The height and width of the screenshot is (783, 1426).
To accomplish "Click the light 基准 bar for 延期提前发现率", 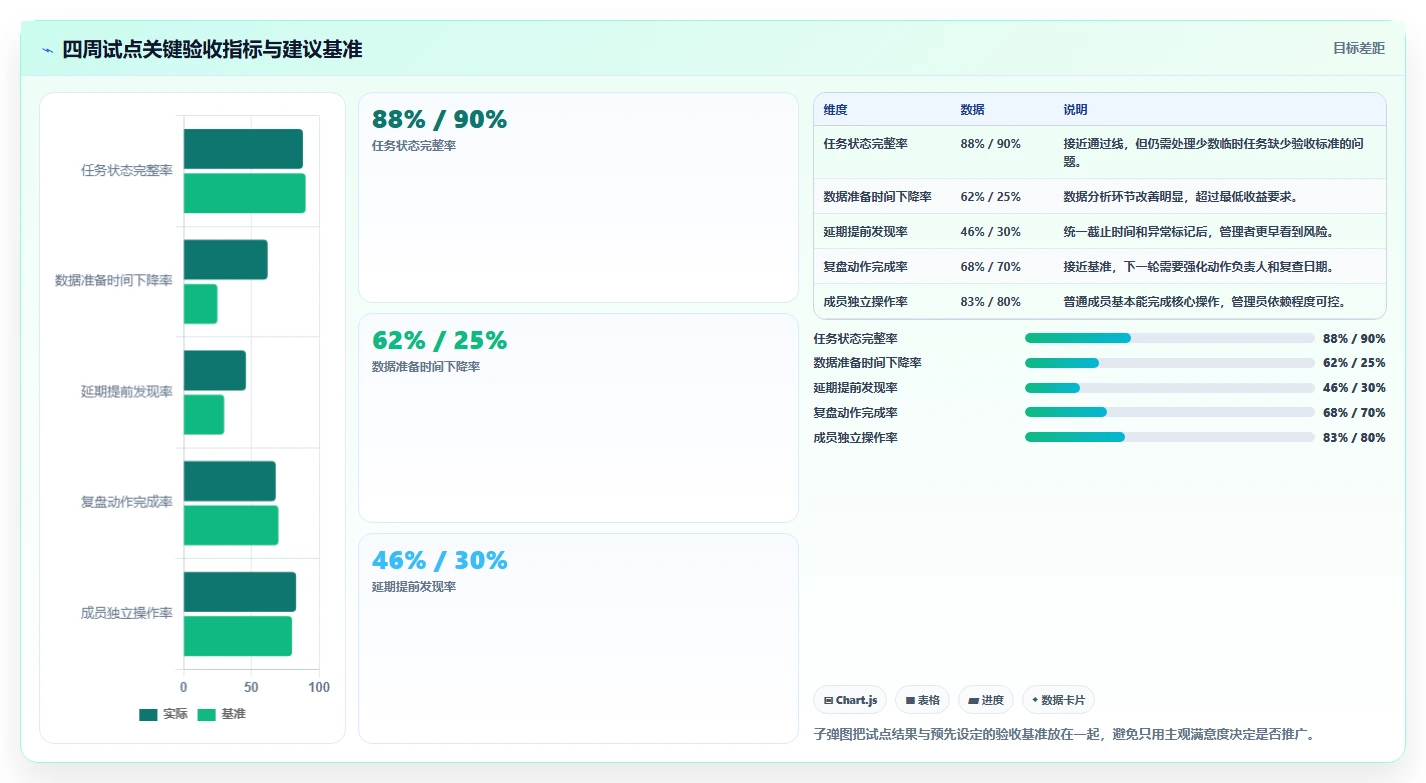I will point(204,414).
